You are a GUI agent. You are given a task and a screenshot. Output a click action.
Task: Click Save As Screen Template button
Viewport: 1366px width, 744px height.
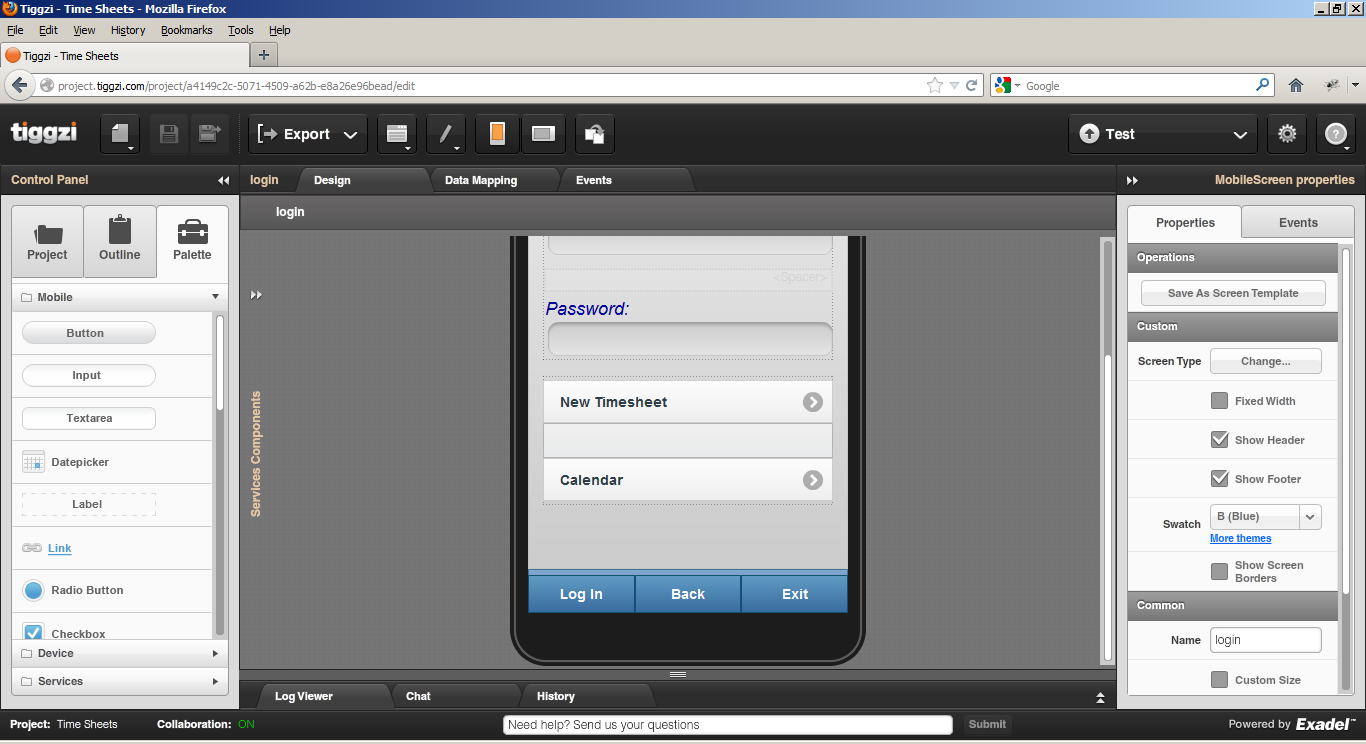1233,293
